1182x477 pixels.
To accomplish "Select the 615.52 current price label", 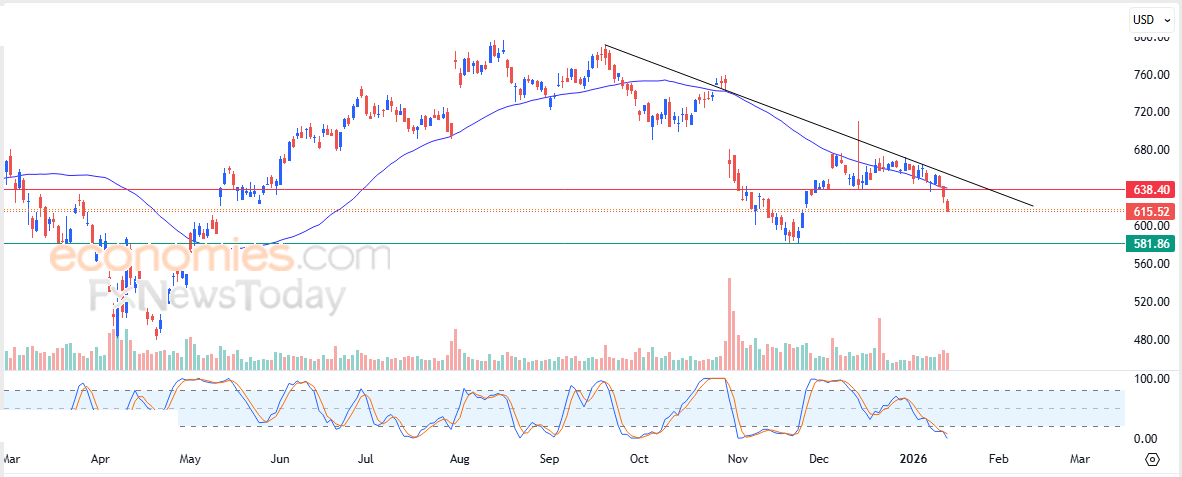I will (1150, 211).
